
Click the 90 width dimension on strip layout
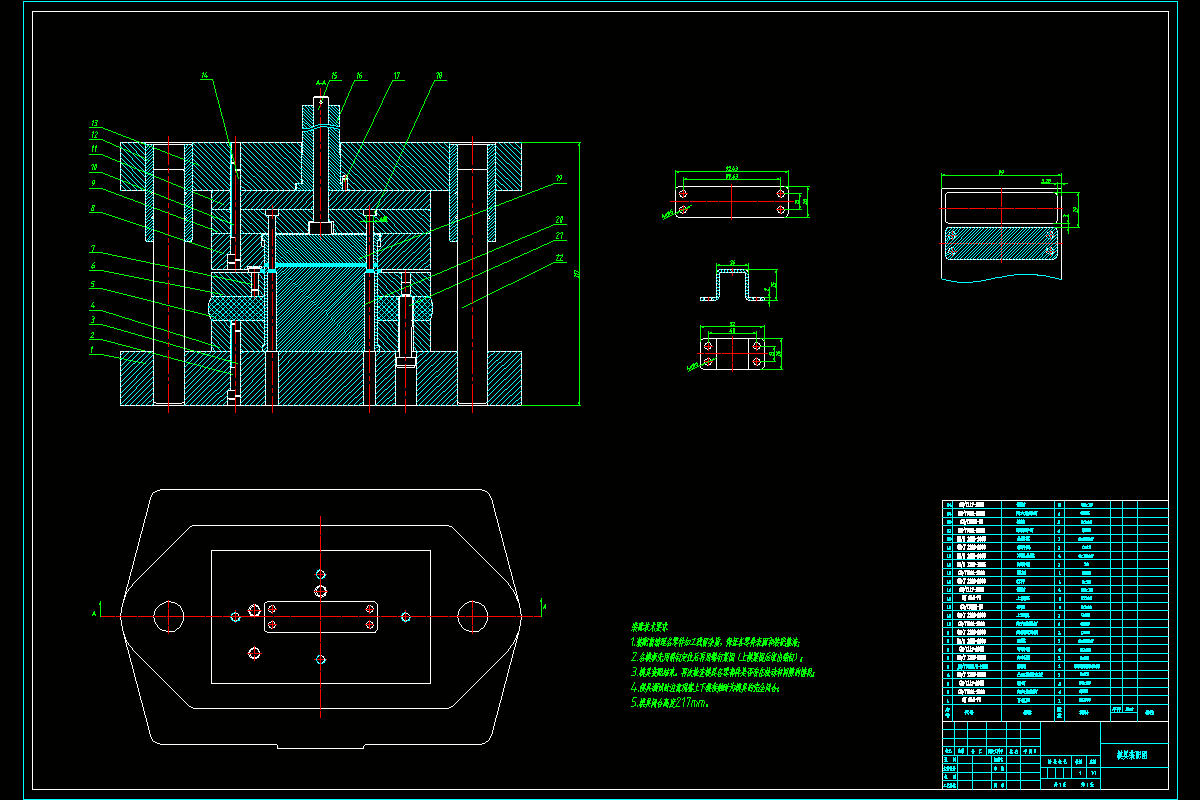click(1000, 172)
